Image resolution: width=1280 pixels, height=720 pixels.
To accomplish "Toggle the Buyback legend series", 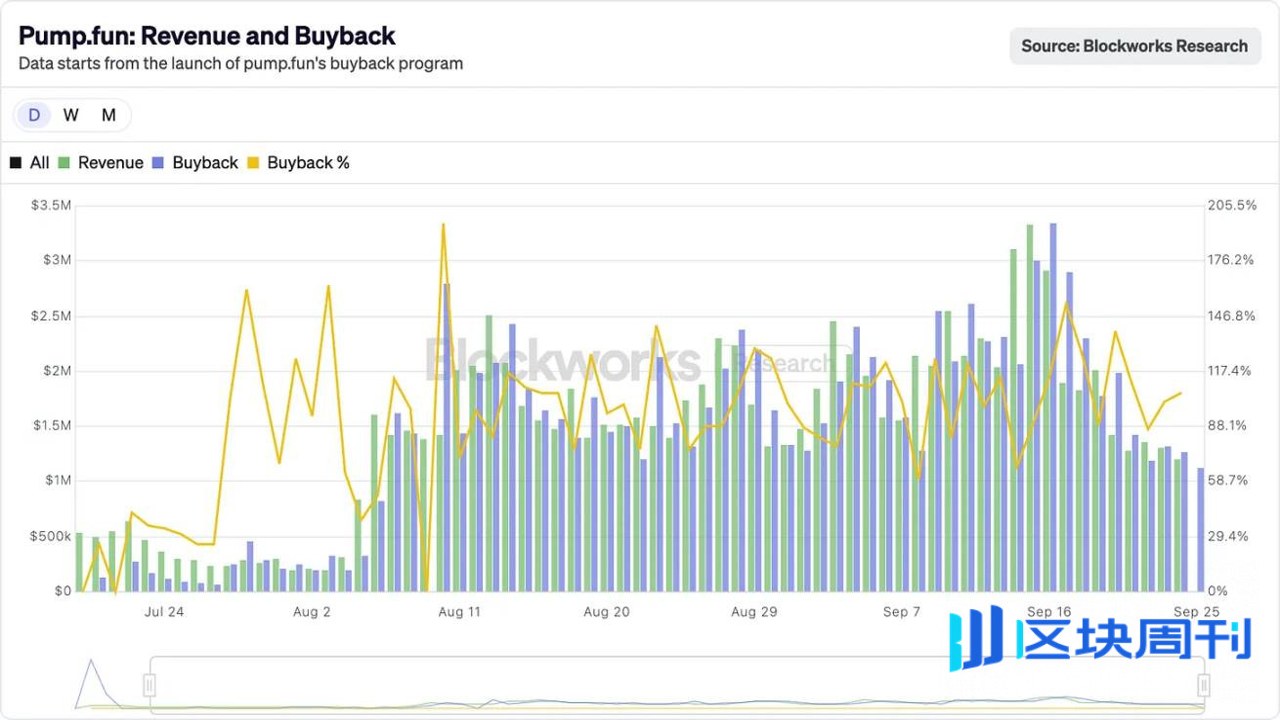I will point(195,163).
